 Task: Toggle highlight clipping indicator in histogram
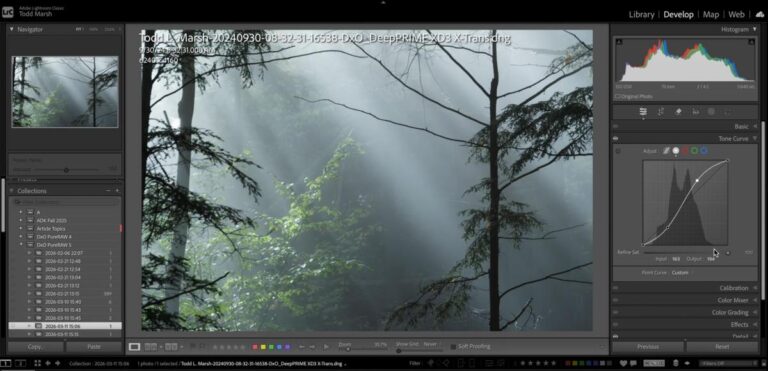pos(751,42)
